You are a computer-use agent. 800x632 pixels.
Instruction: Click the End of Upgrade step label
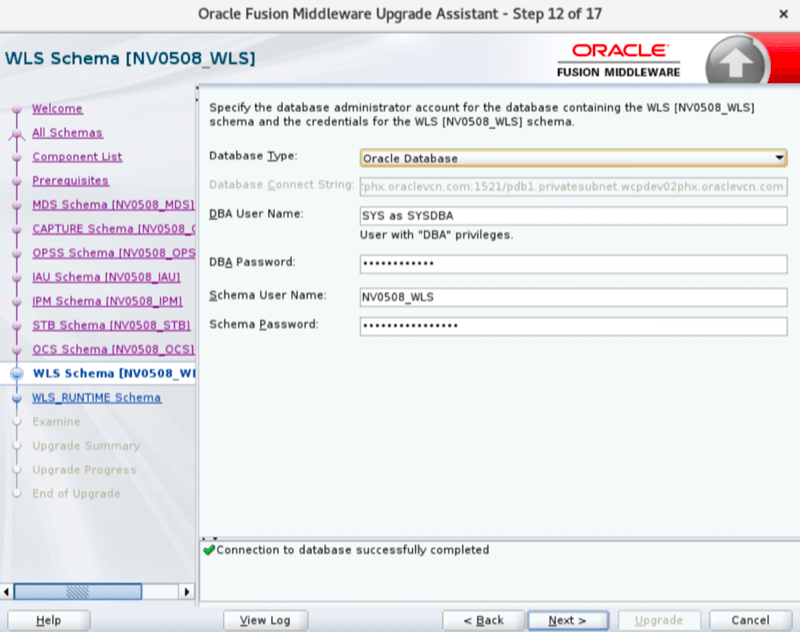tap(76, 494)
